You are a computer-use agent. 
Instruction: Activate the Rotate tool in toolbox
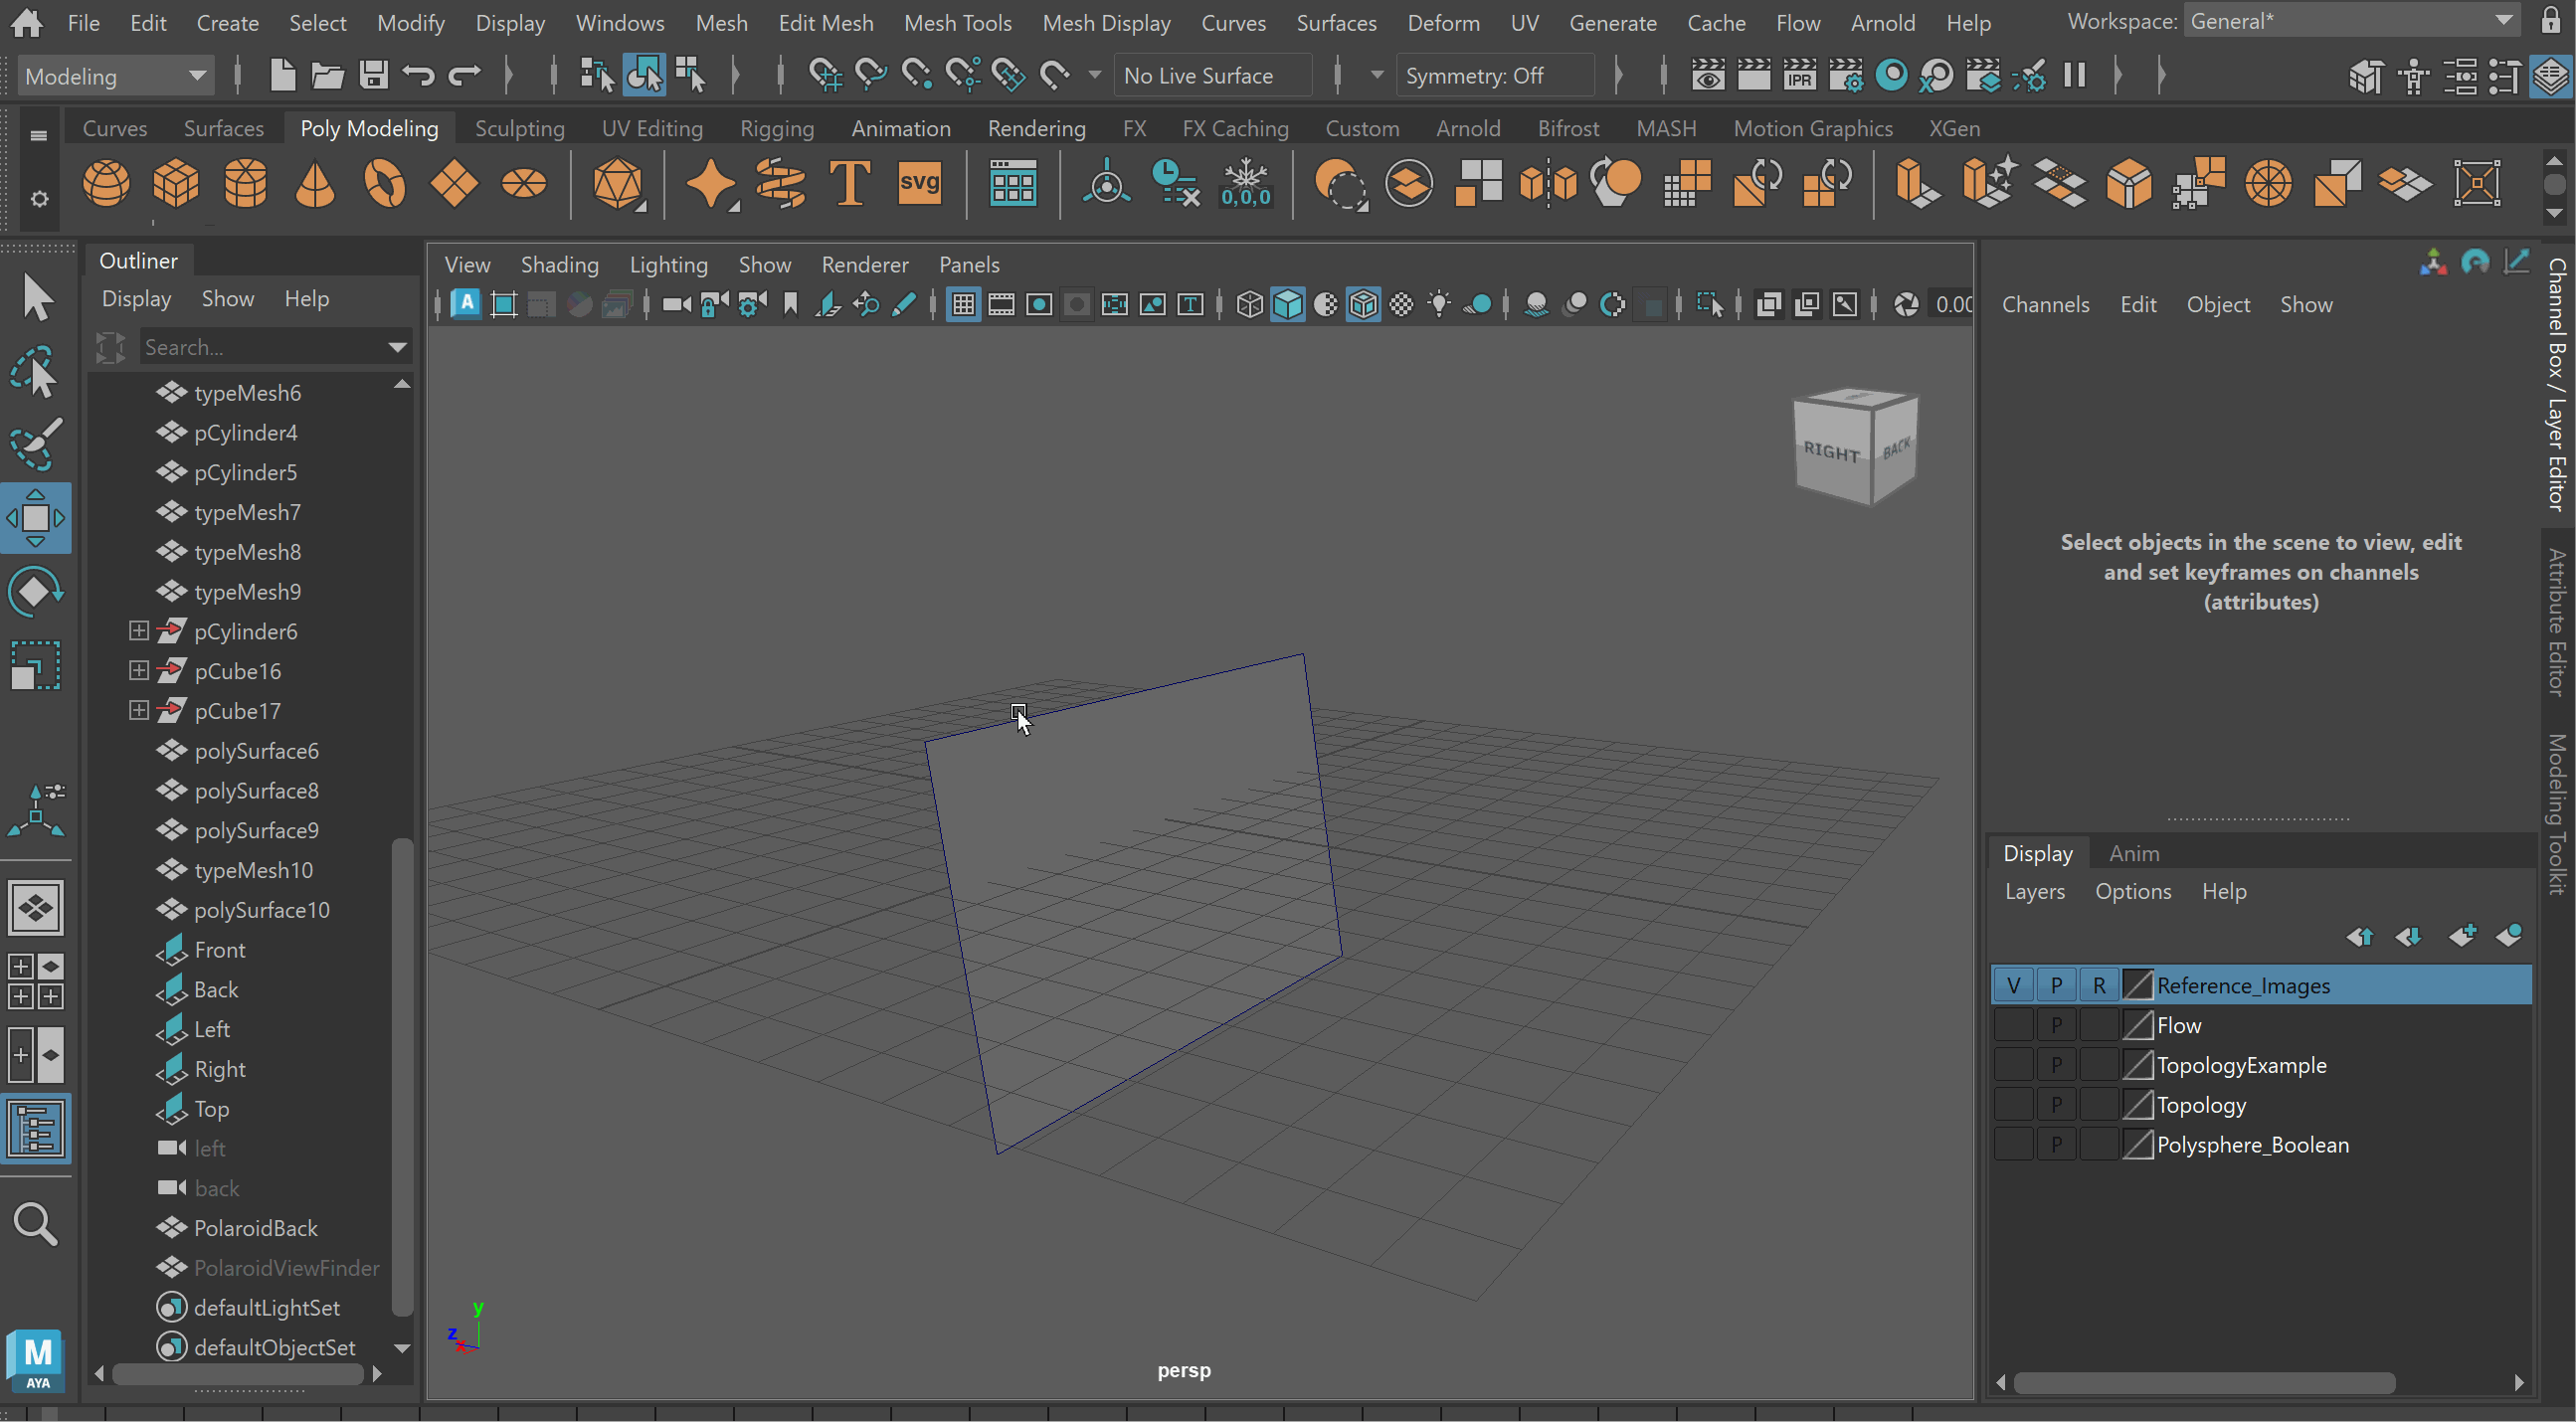pyautogui.click(x=36, y=592)
